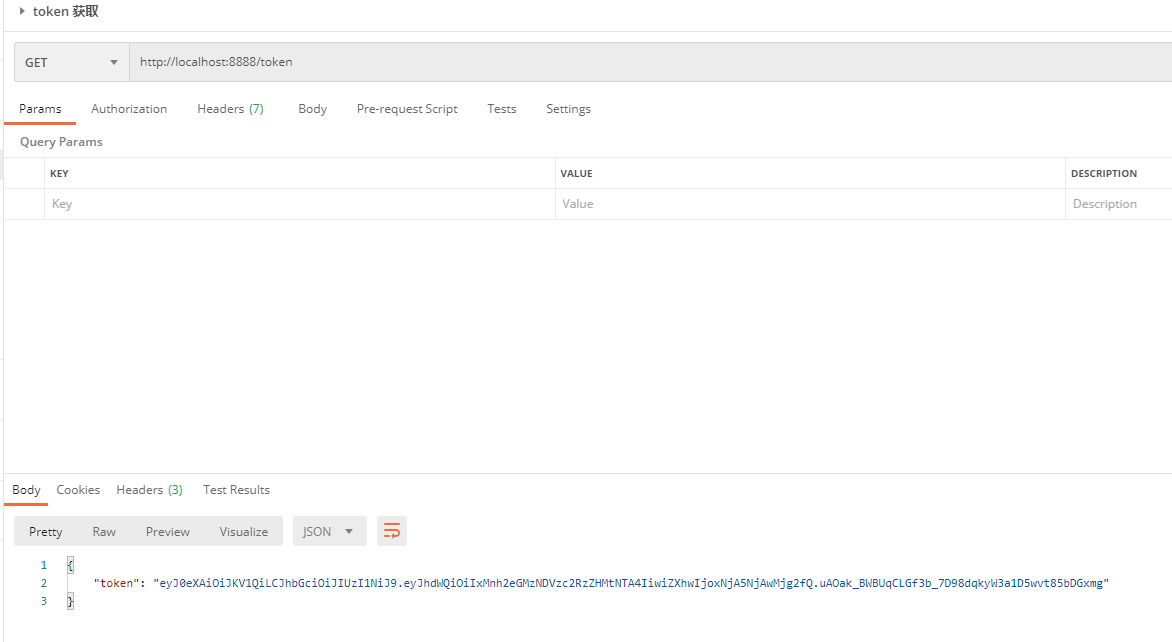Image resolution: width=1172 pixels, height=642 pixels.
Task: Select the Visualize response view
Action: [x=244, y=531]
